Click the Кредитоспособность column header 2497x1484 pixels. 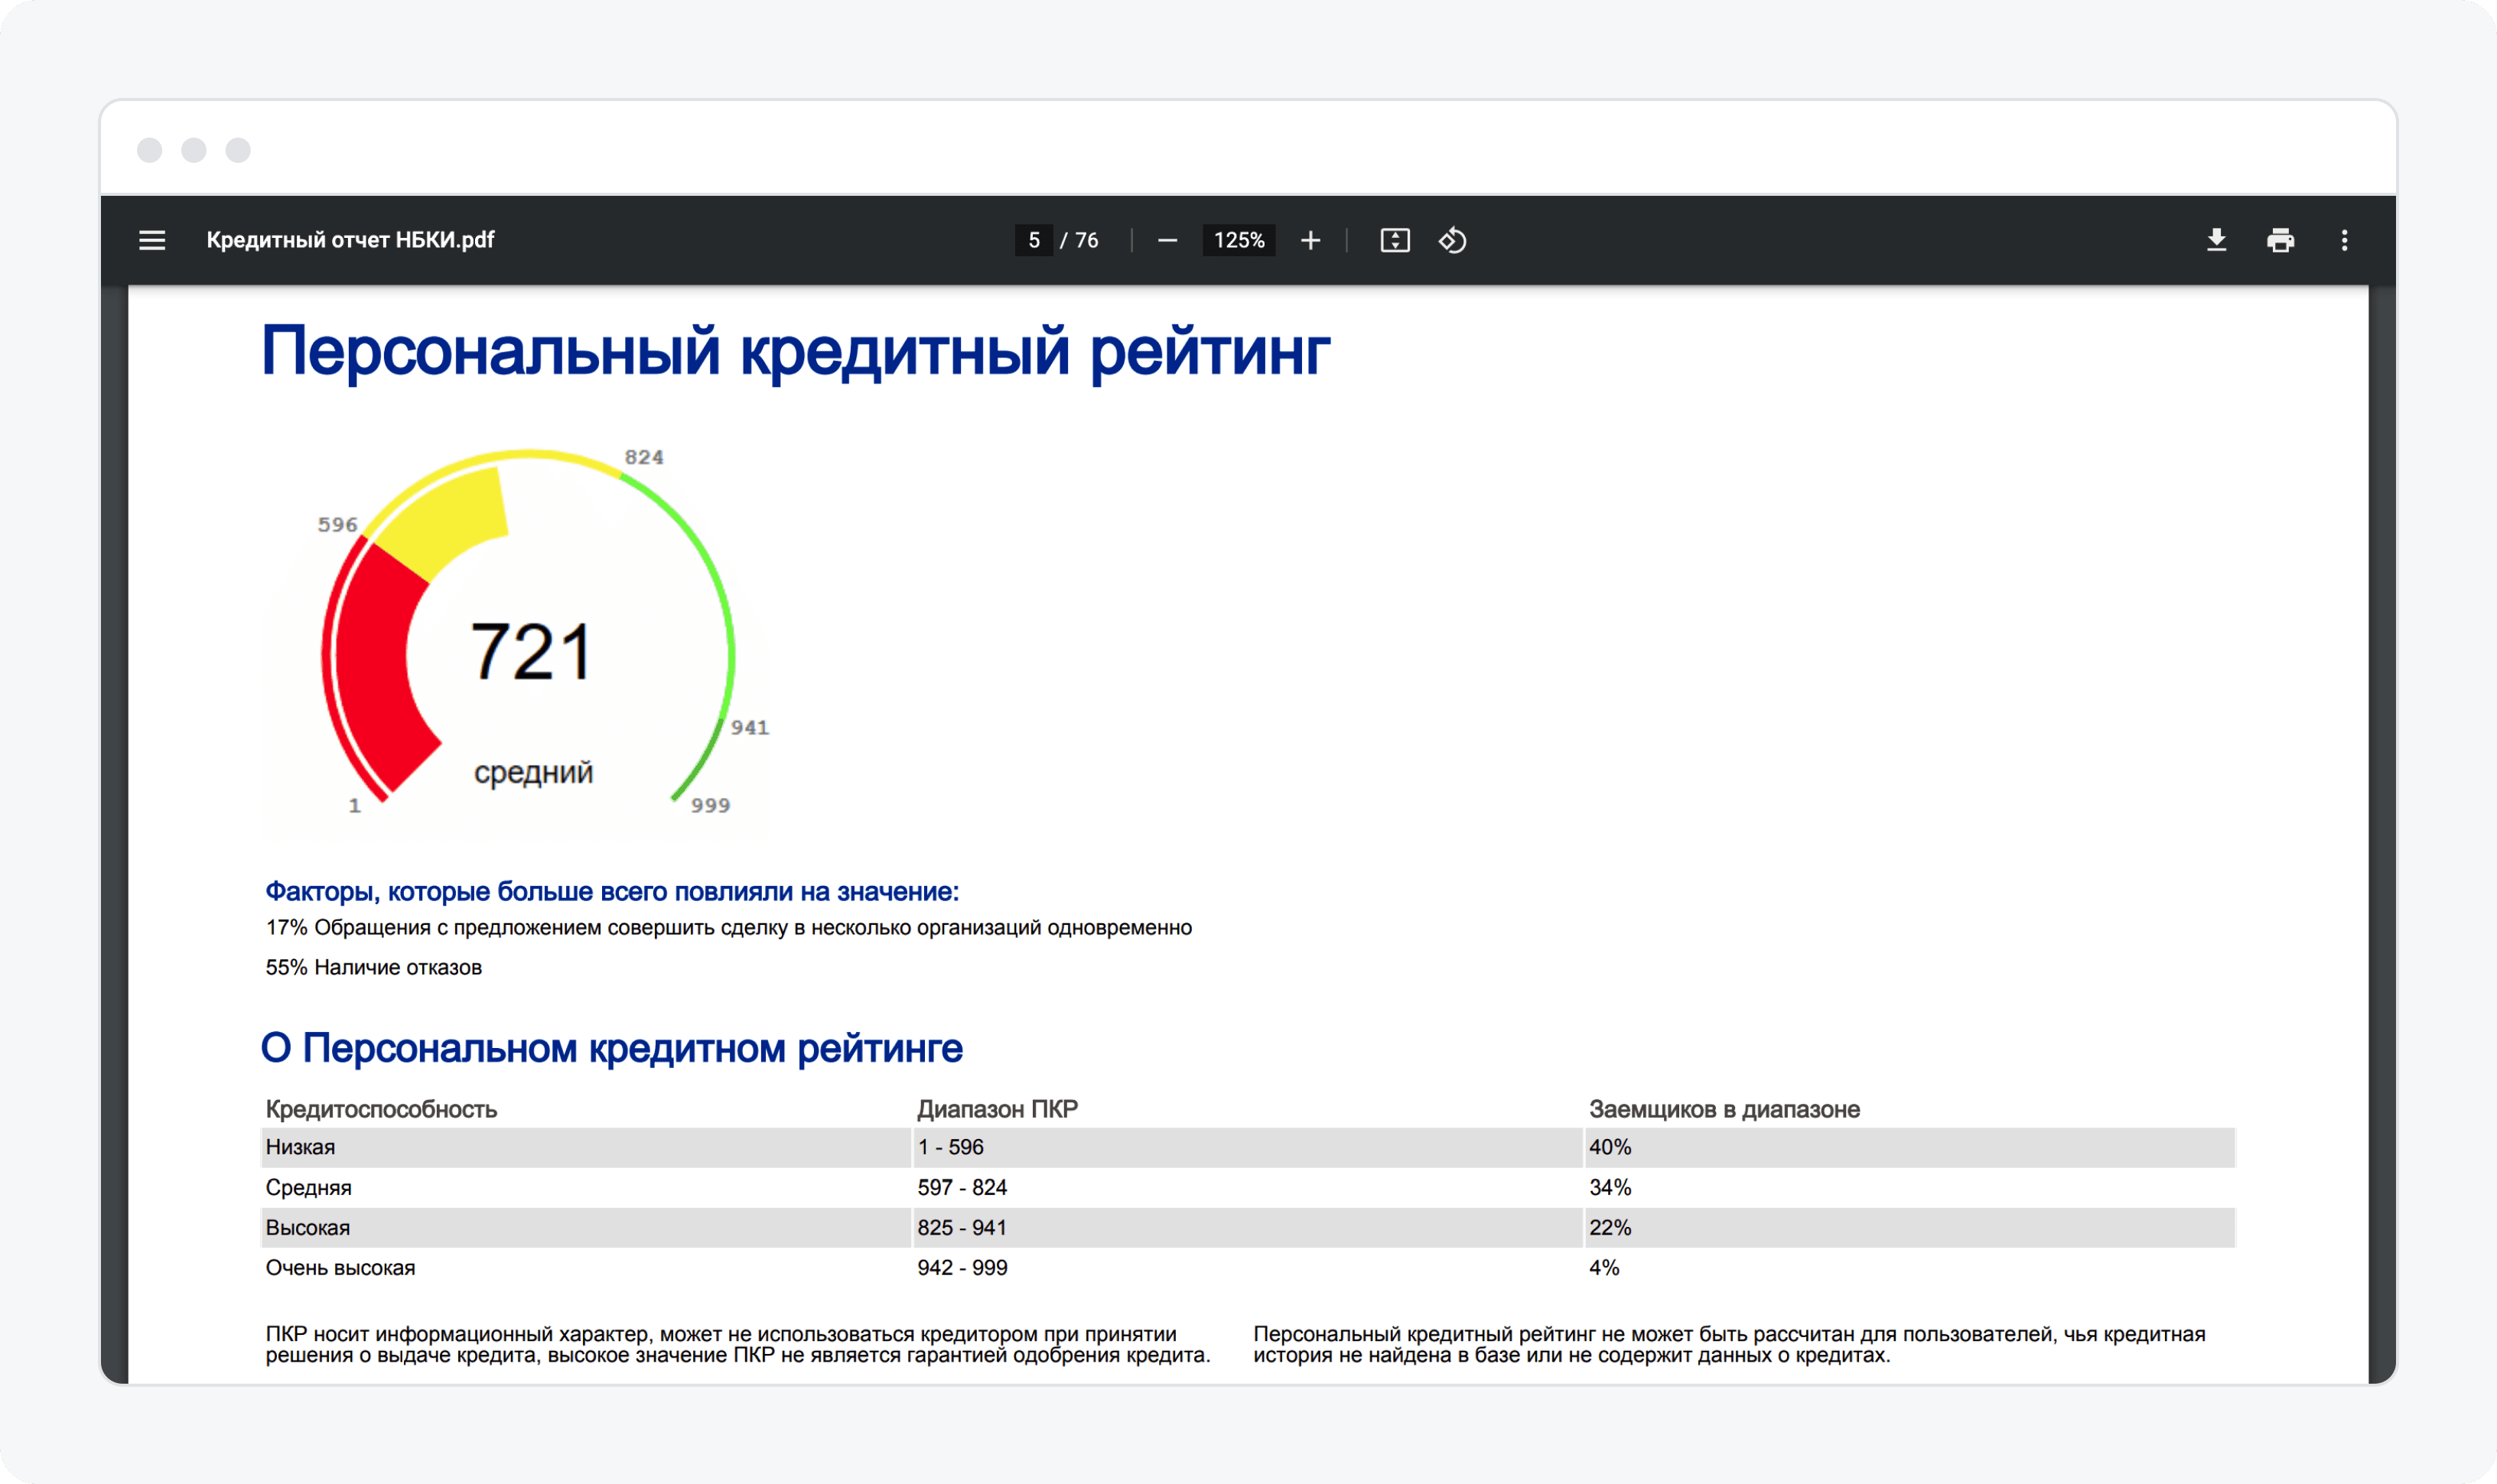381,1109
